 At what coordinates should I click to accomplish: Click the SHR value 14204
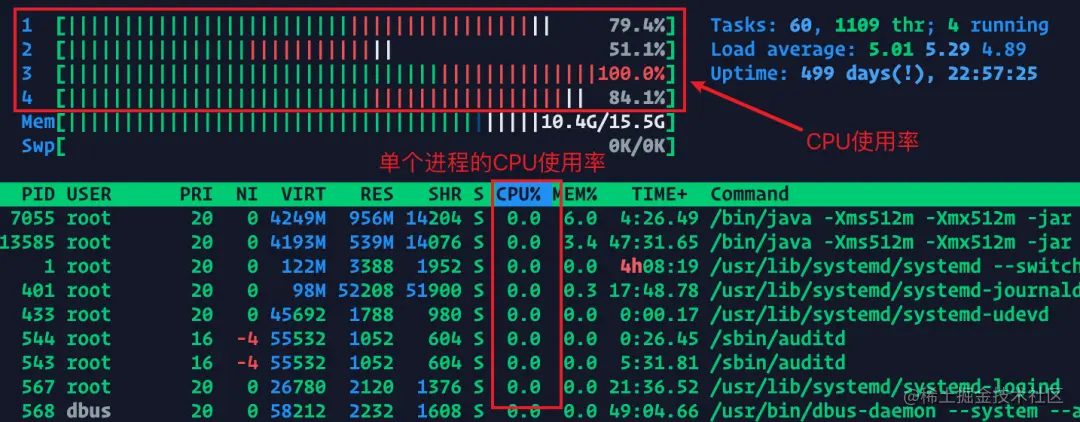point(433,219)
